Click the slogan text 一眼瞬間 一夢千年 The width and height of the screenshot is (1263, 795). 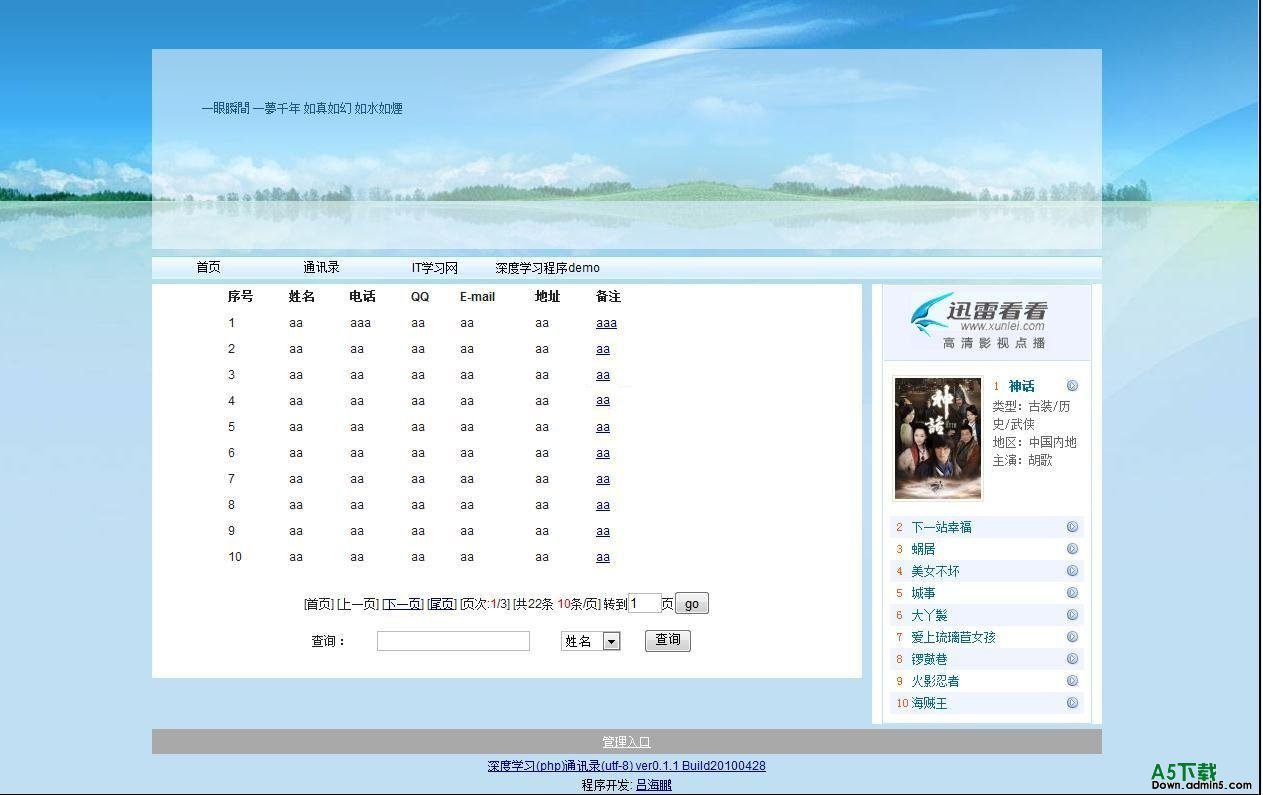[250, 108]
